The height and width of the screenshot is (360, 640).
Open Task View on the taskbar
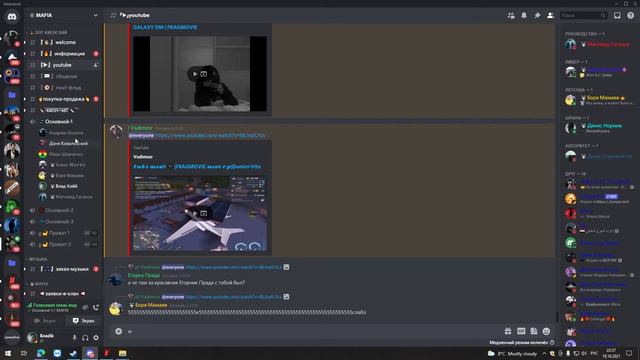[x=24, y=353]
